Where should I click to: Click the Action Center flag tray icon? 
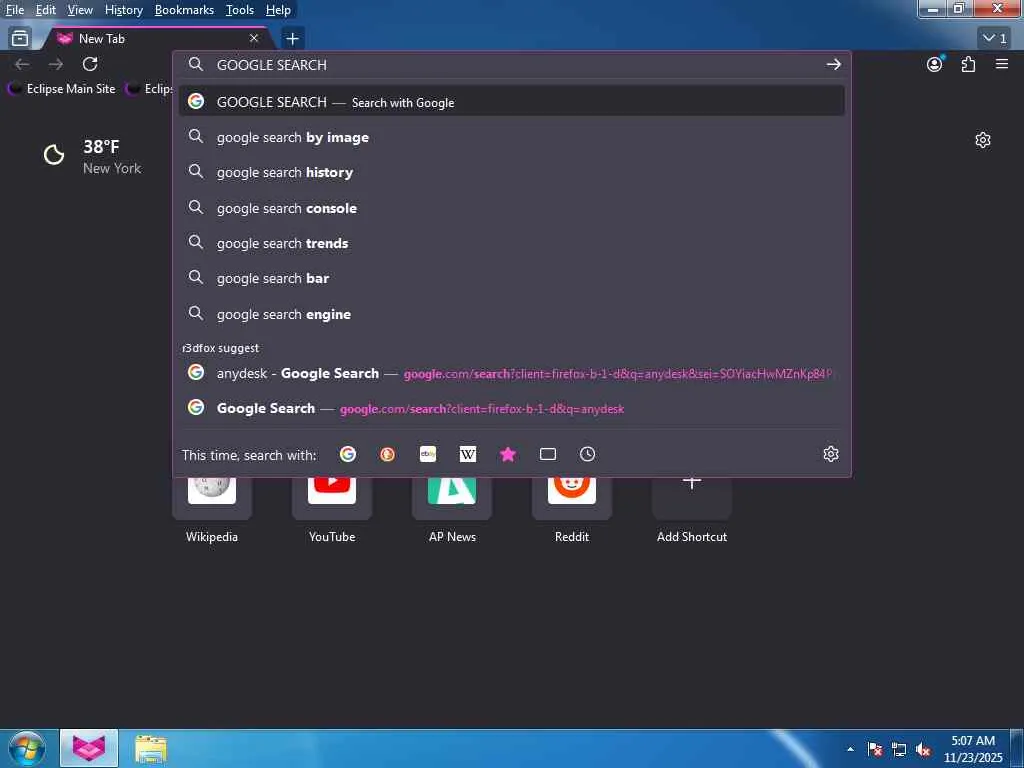click(x=875, y=749)
